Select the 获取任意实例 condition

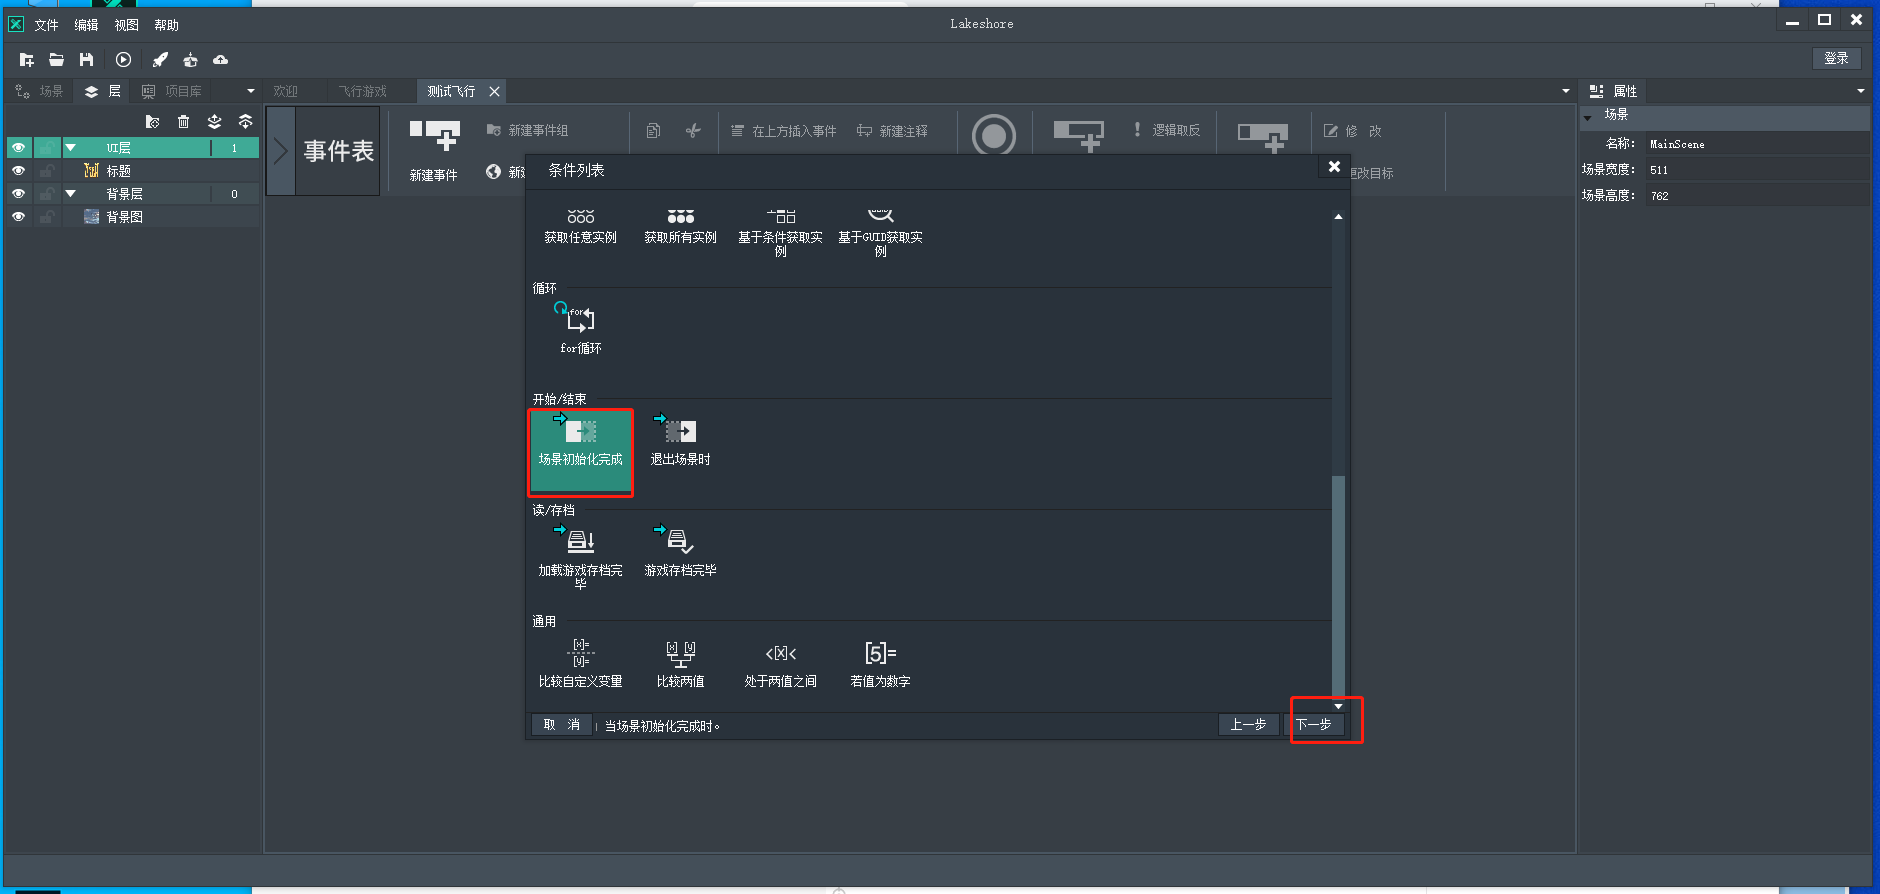tap(581, 227)
